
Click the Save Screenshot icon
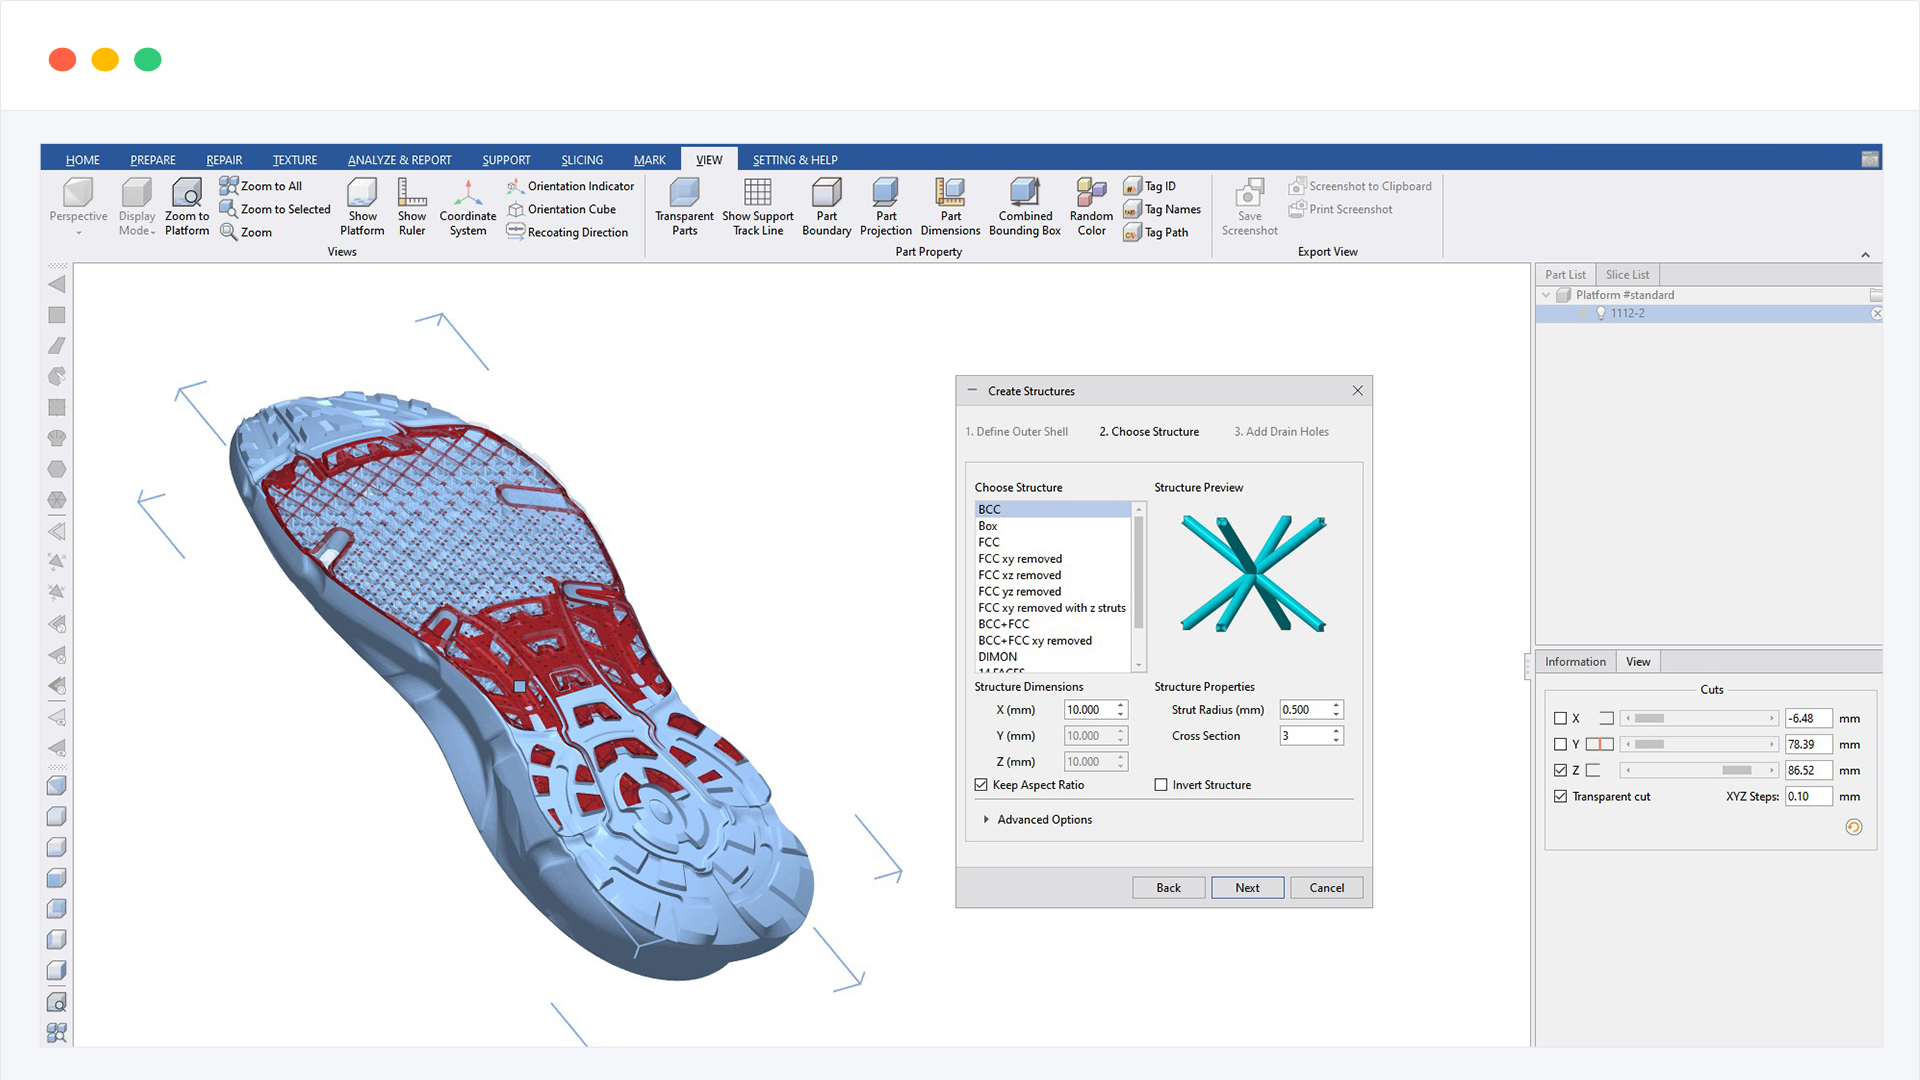pyautogui.click(x=1250, y=192)
